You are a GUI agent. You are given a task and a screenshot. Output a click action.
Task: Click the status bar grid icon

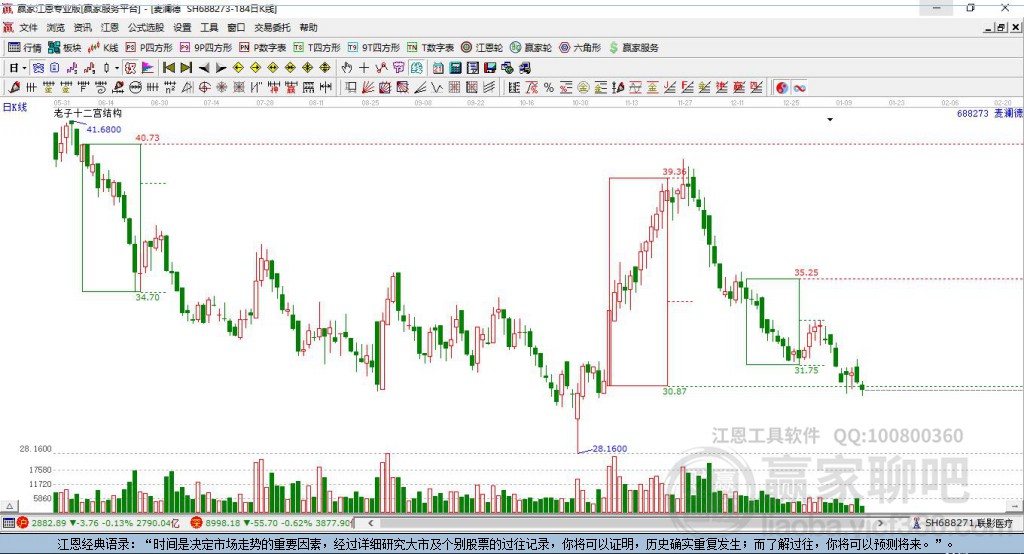click(8, 523)
